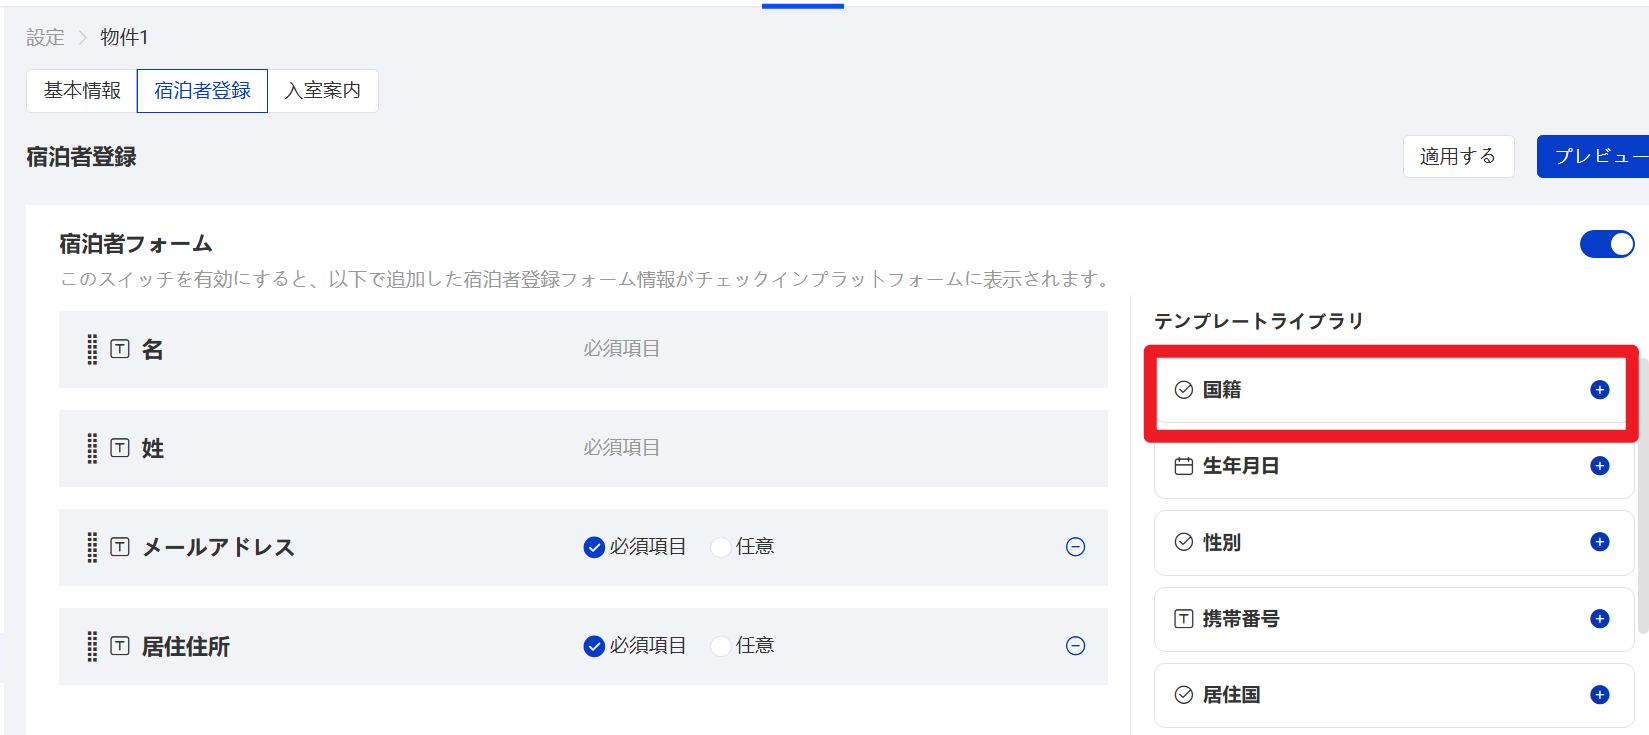Click the 適用する button
Viewport: 1649px width, 735px height.
[1457, 156]
